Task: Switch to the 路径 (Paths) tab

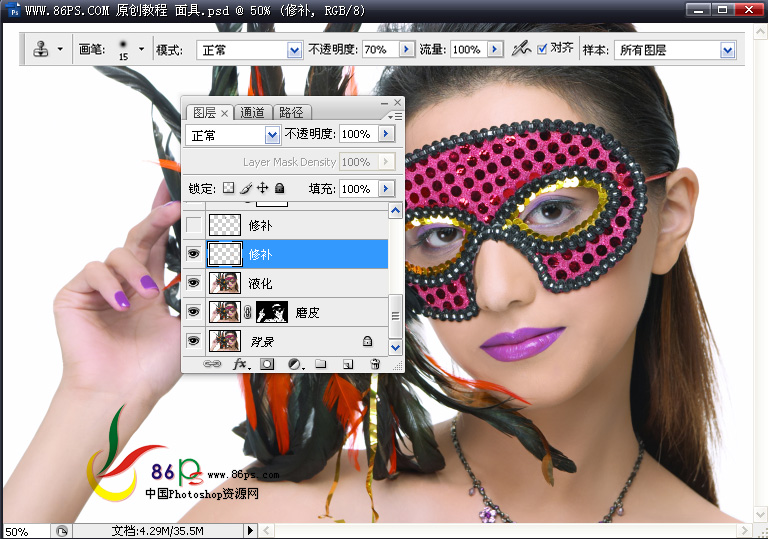Action: coord(291,112)
